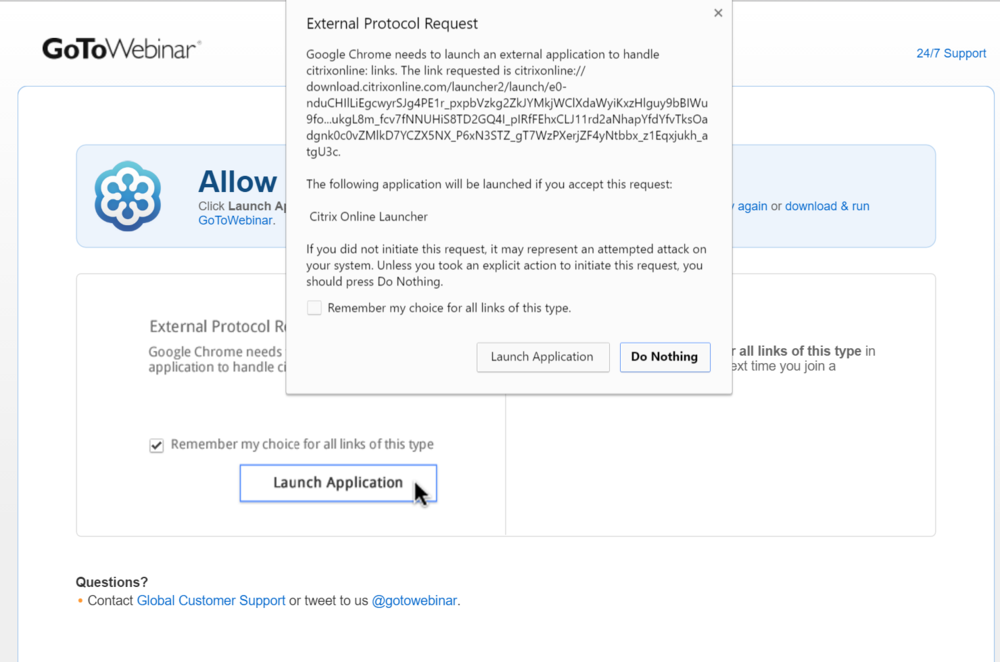The width and height of the screenshot is (1000, 662).
Task: Click the orange bullet beside Contact
Action: [80, 601]
